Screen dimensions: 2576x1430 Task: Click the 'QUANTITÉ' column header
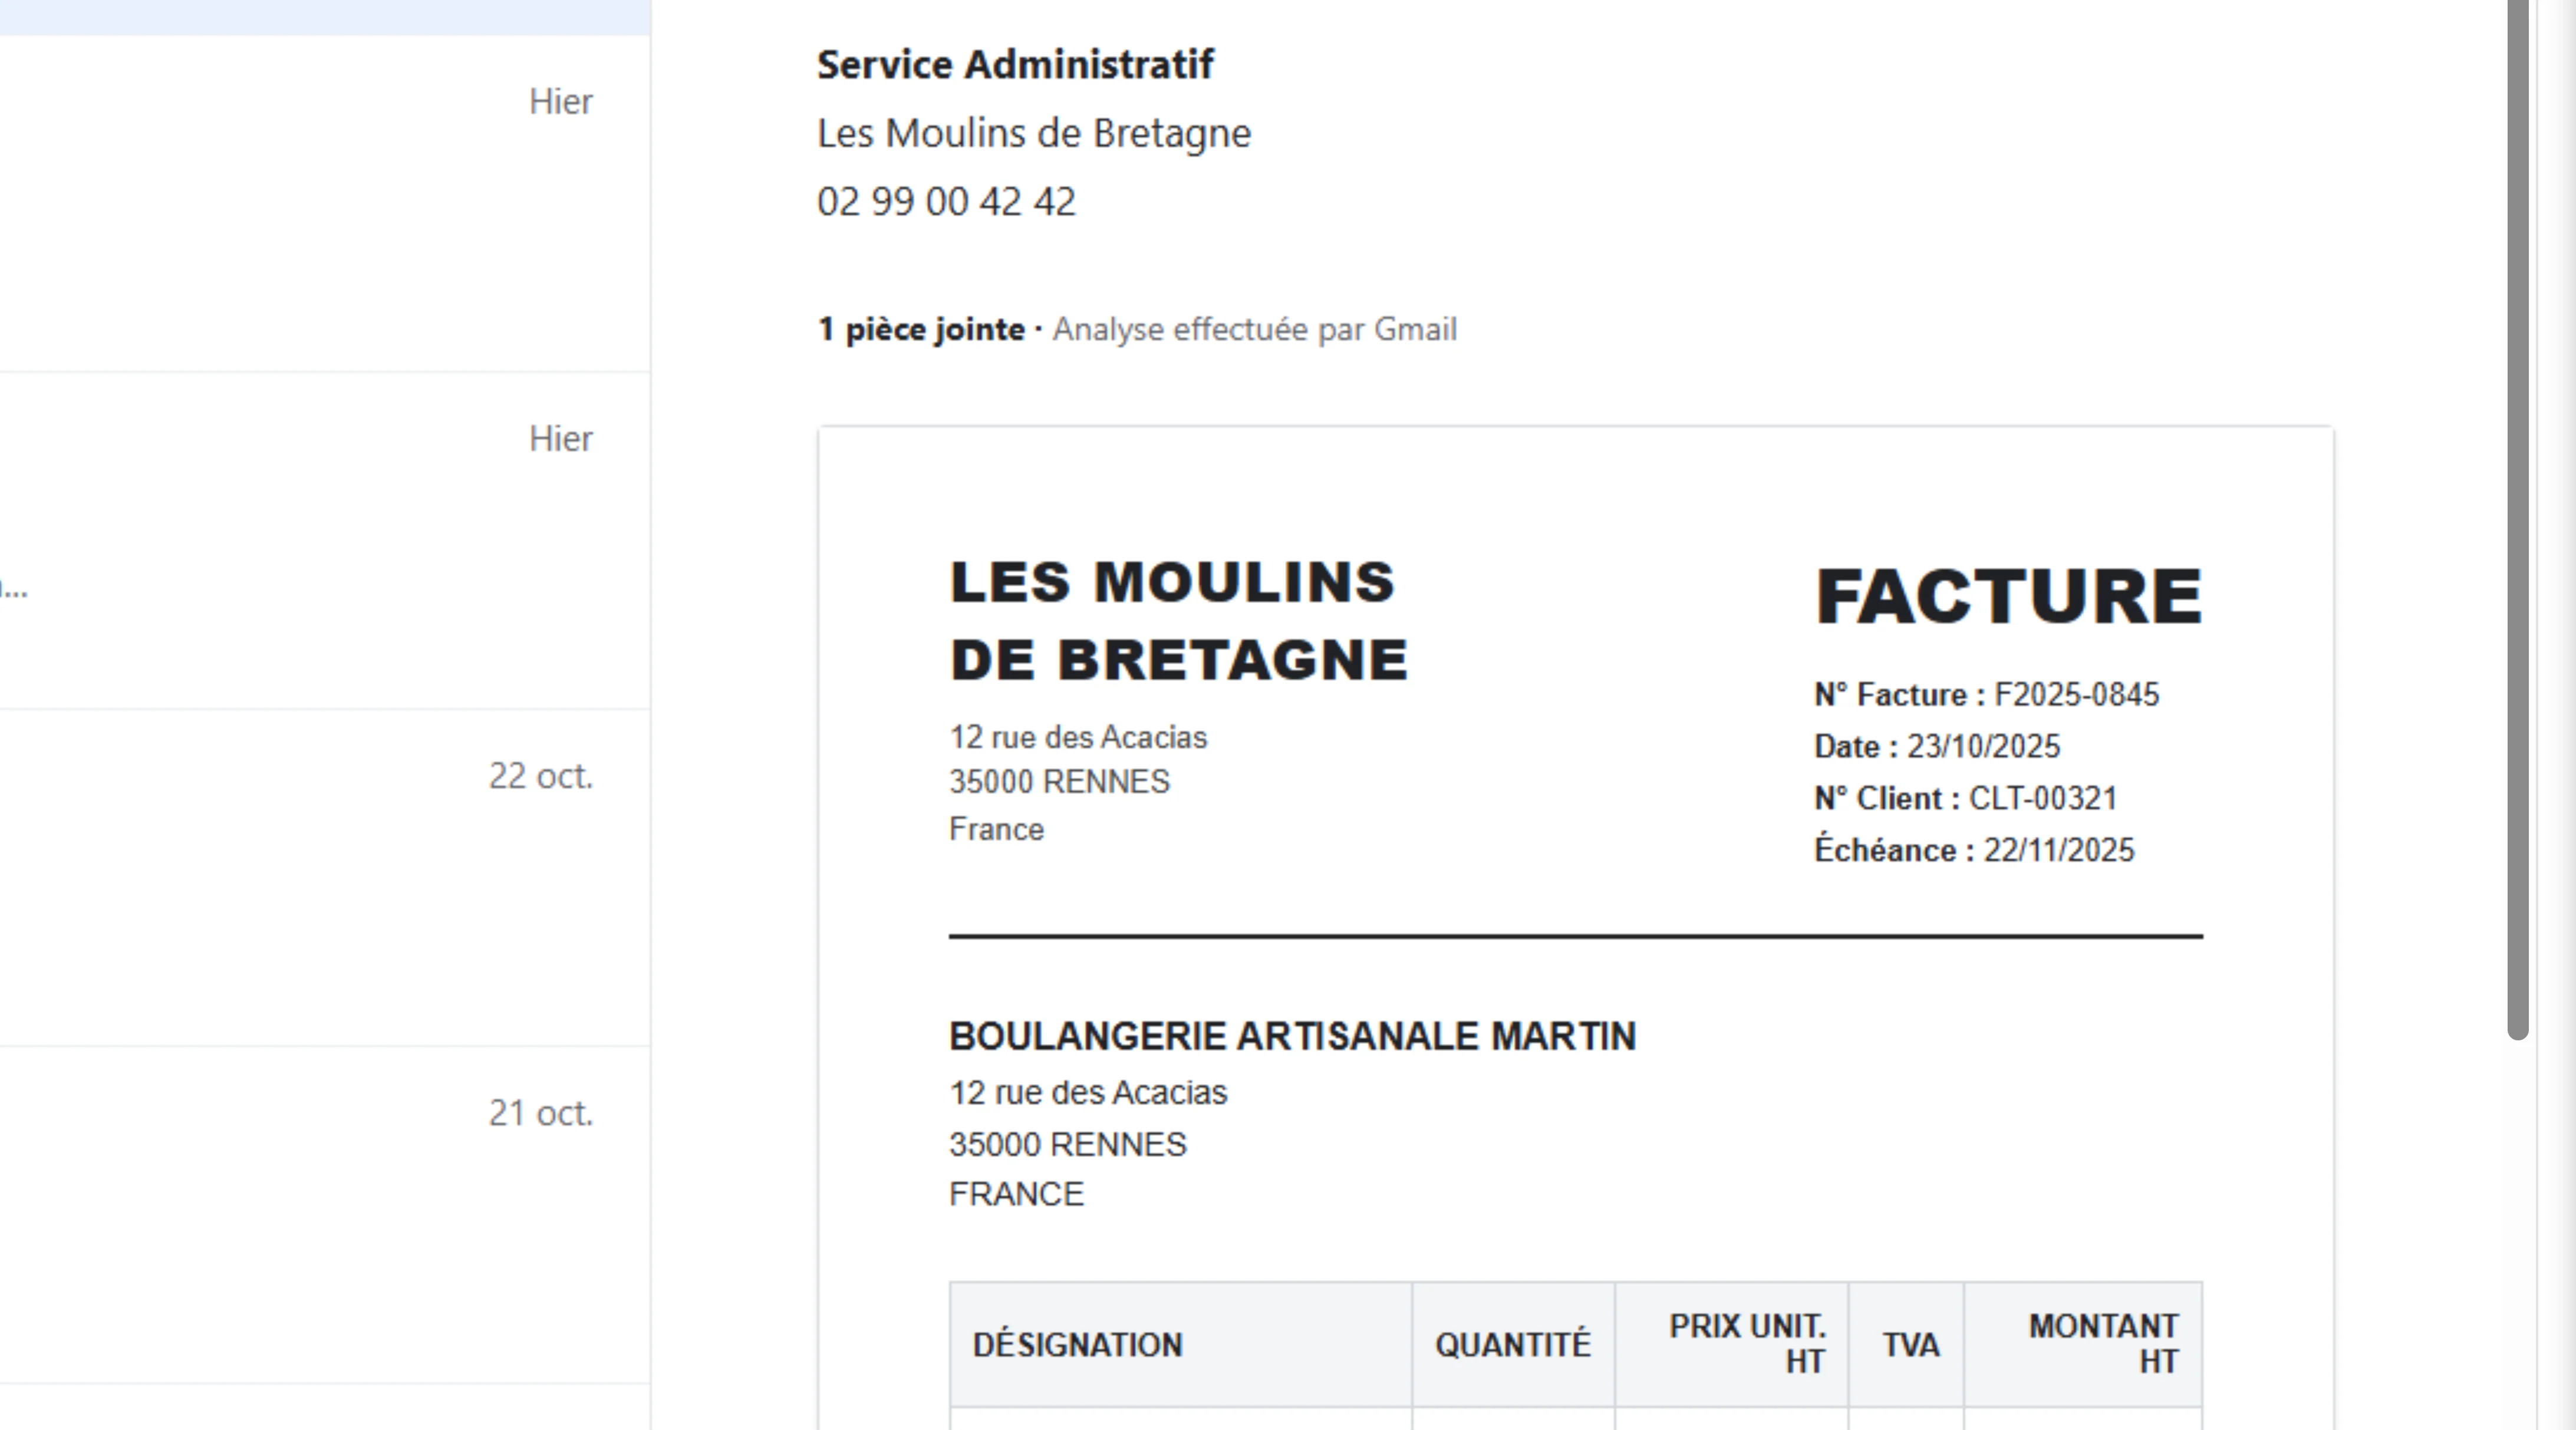1513,1345
